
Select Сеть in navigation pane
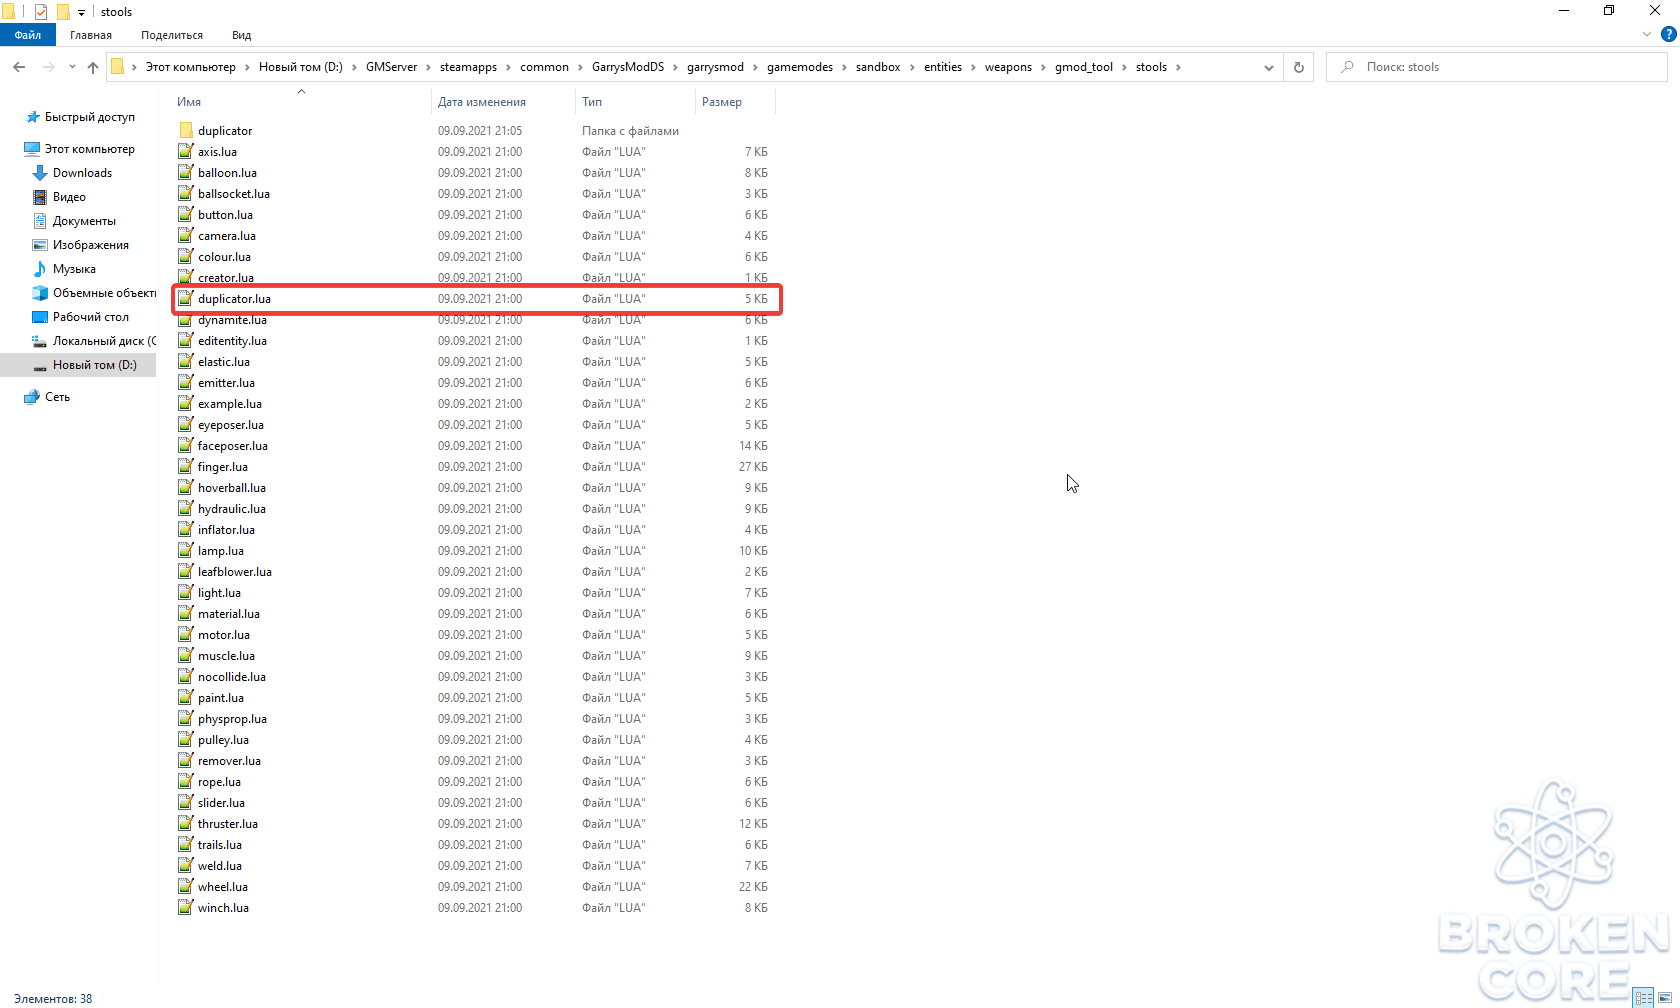[x=57, y=397]
